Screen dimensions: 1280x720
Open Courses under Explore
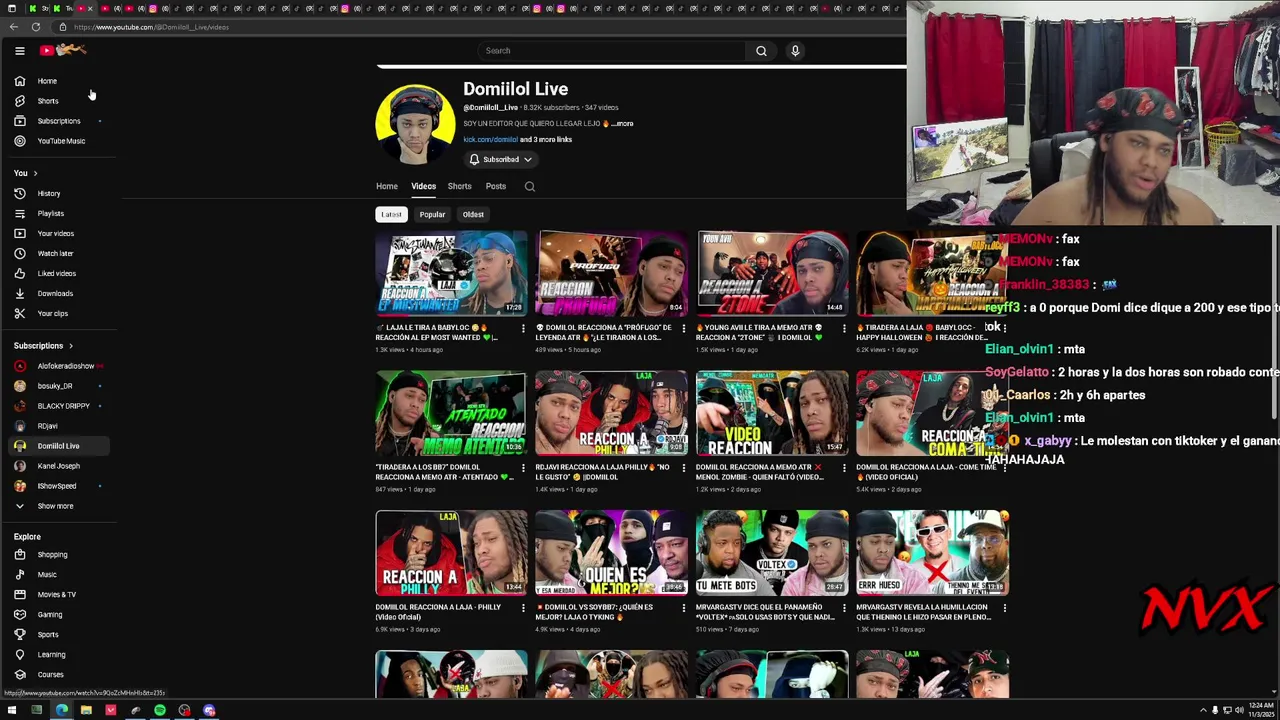(50, 674)
